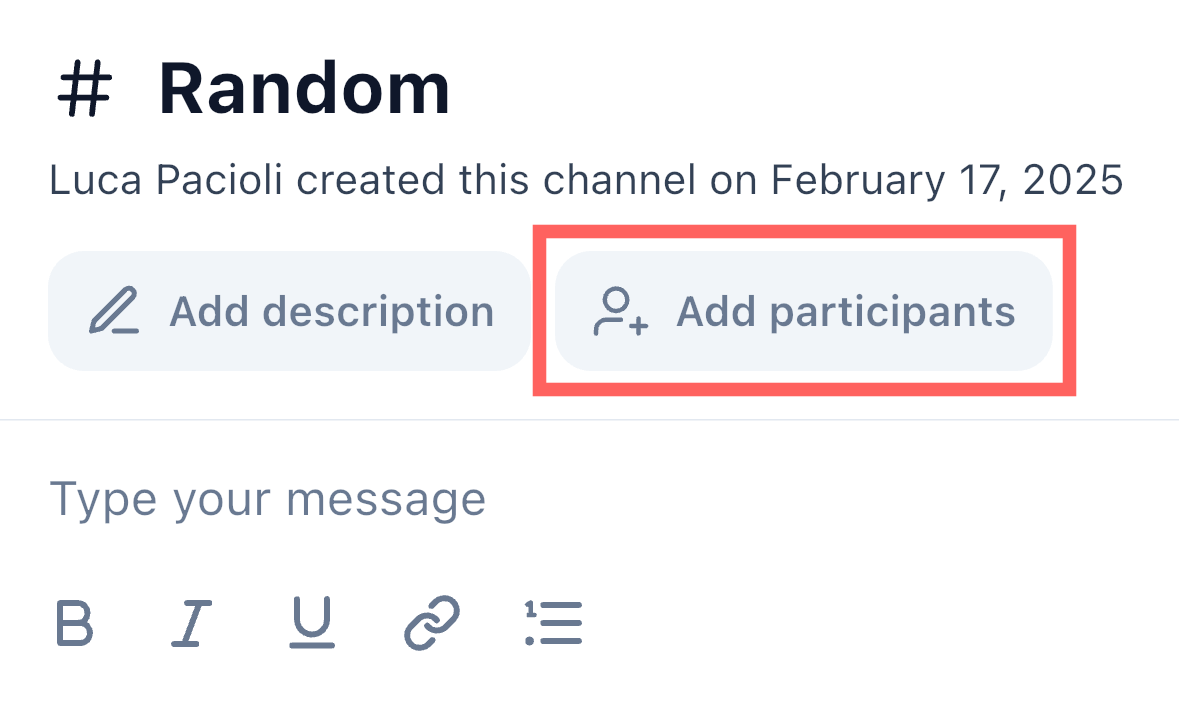Click the empty area right of list icon
This screenshot has width=1179, height=711.
(x=850, y=623)
